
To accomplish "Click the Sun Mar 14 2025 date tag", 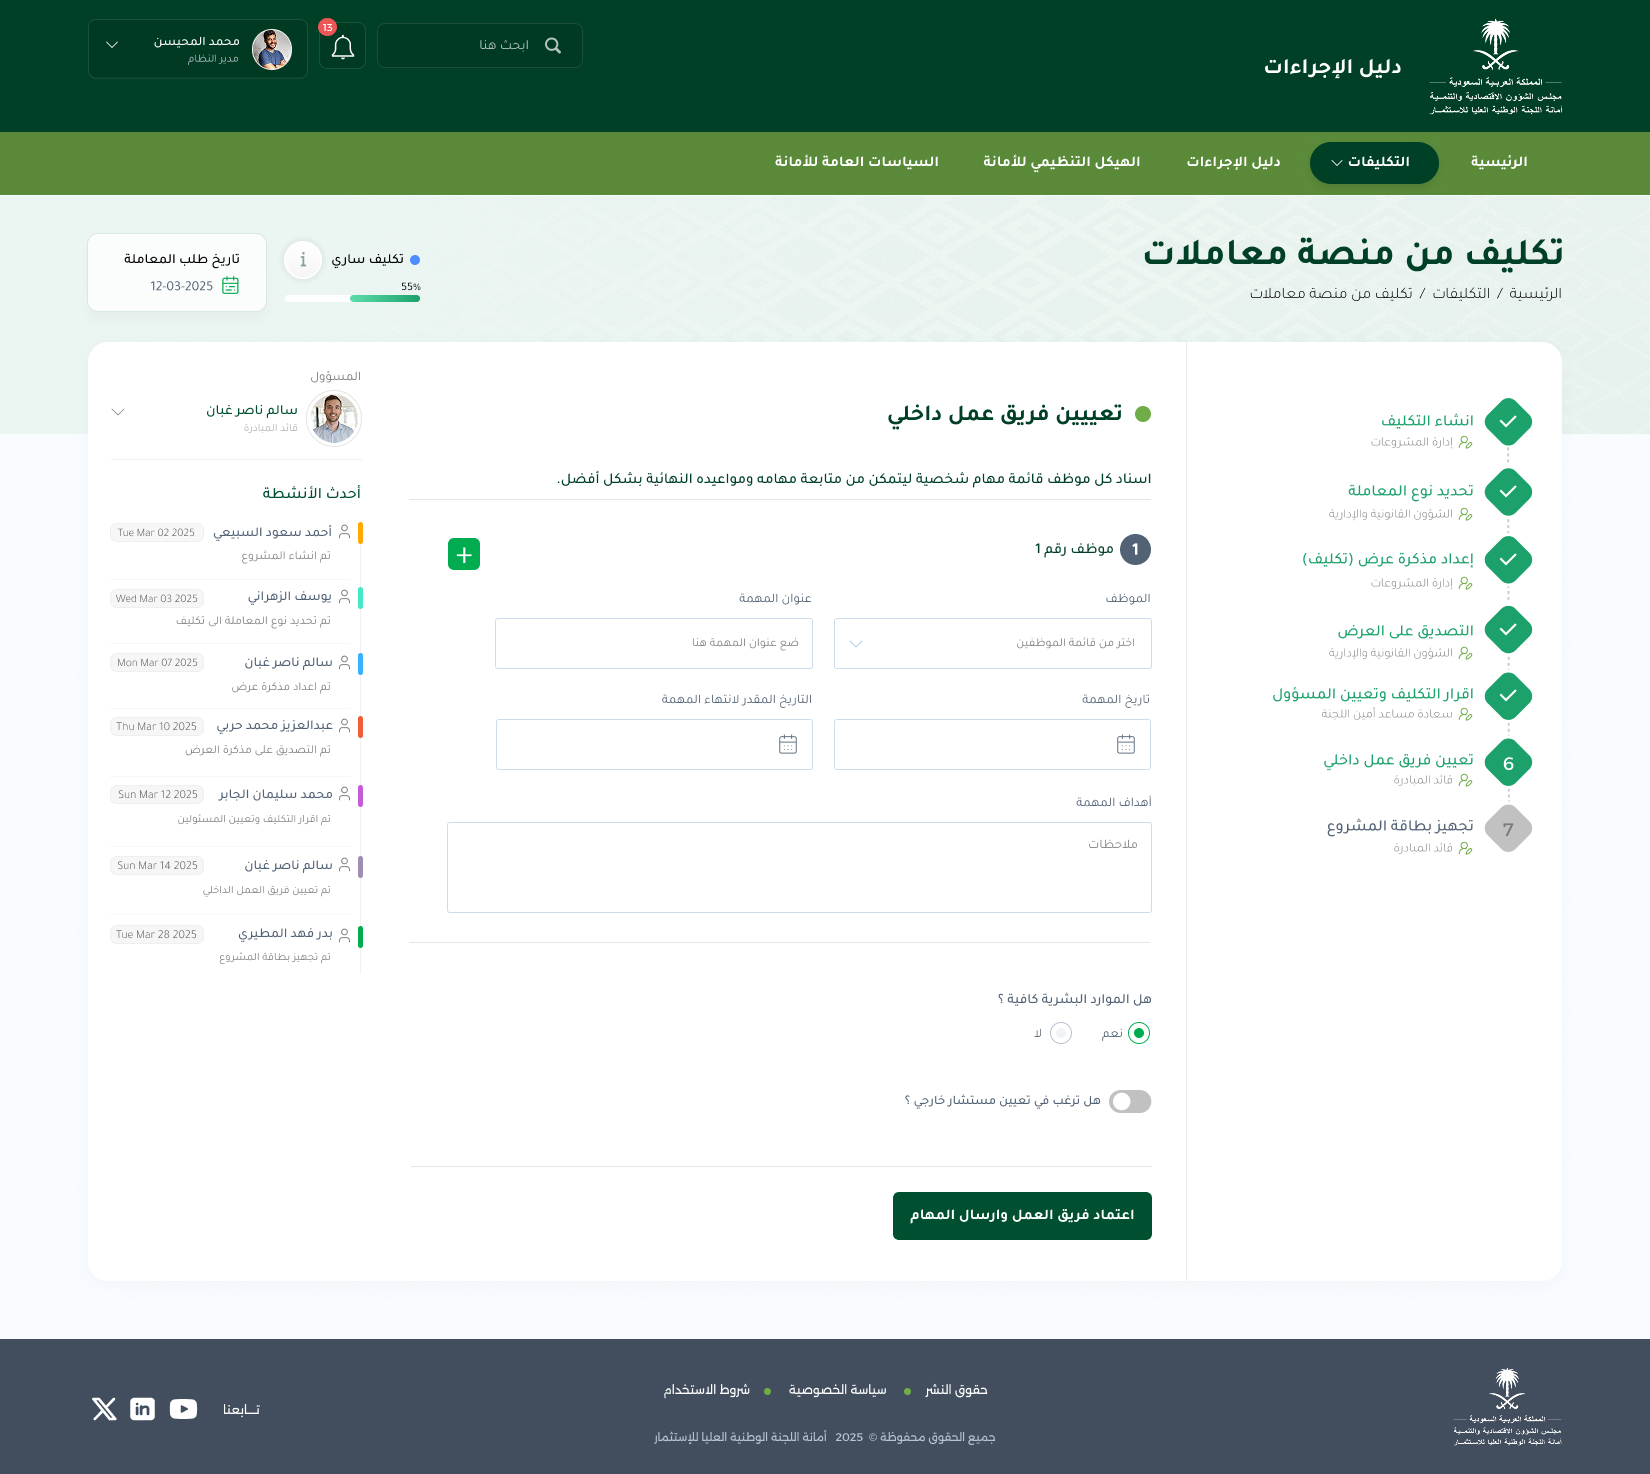I will pyautogui.click(x=157, y=866).
